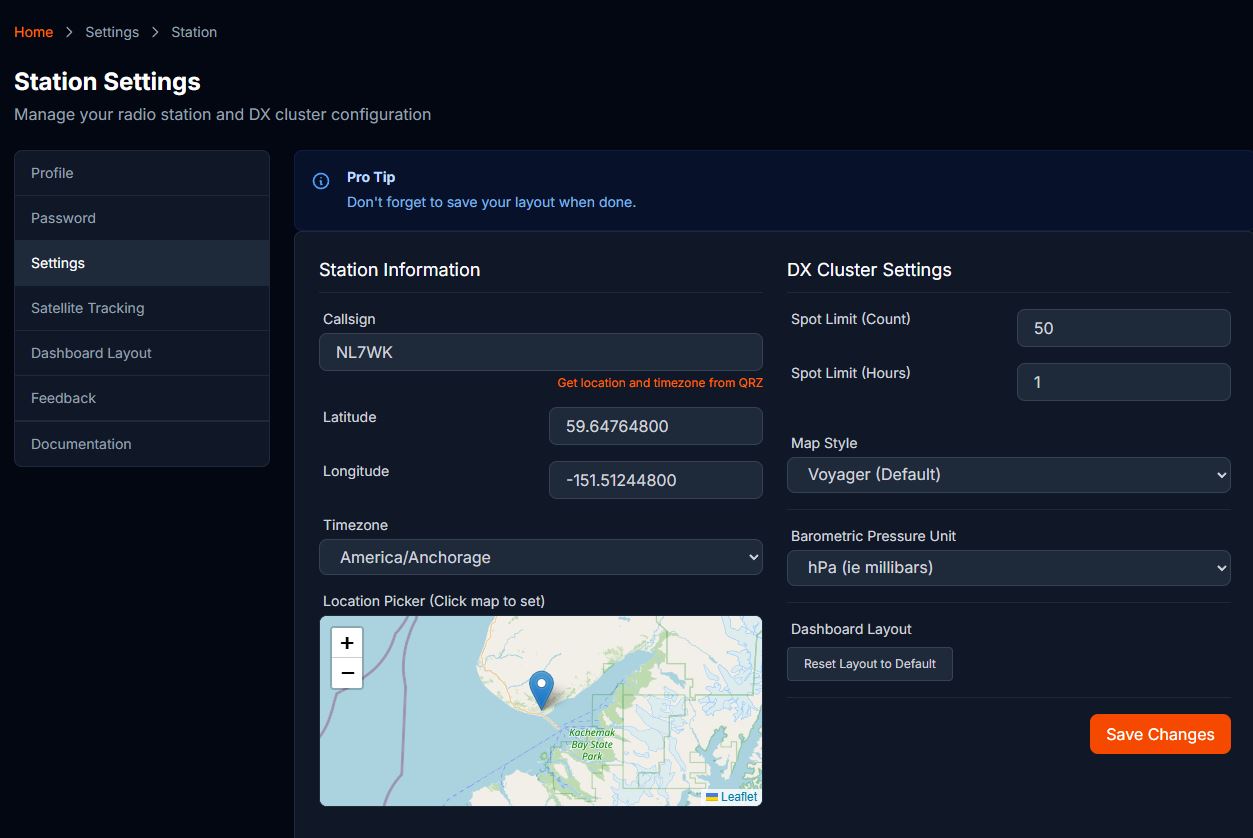Image resolution: width=1253 pixels, height=838 pixels.
Task: Open Documentation in the sidebar
Action: tap(142, 444)
